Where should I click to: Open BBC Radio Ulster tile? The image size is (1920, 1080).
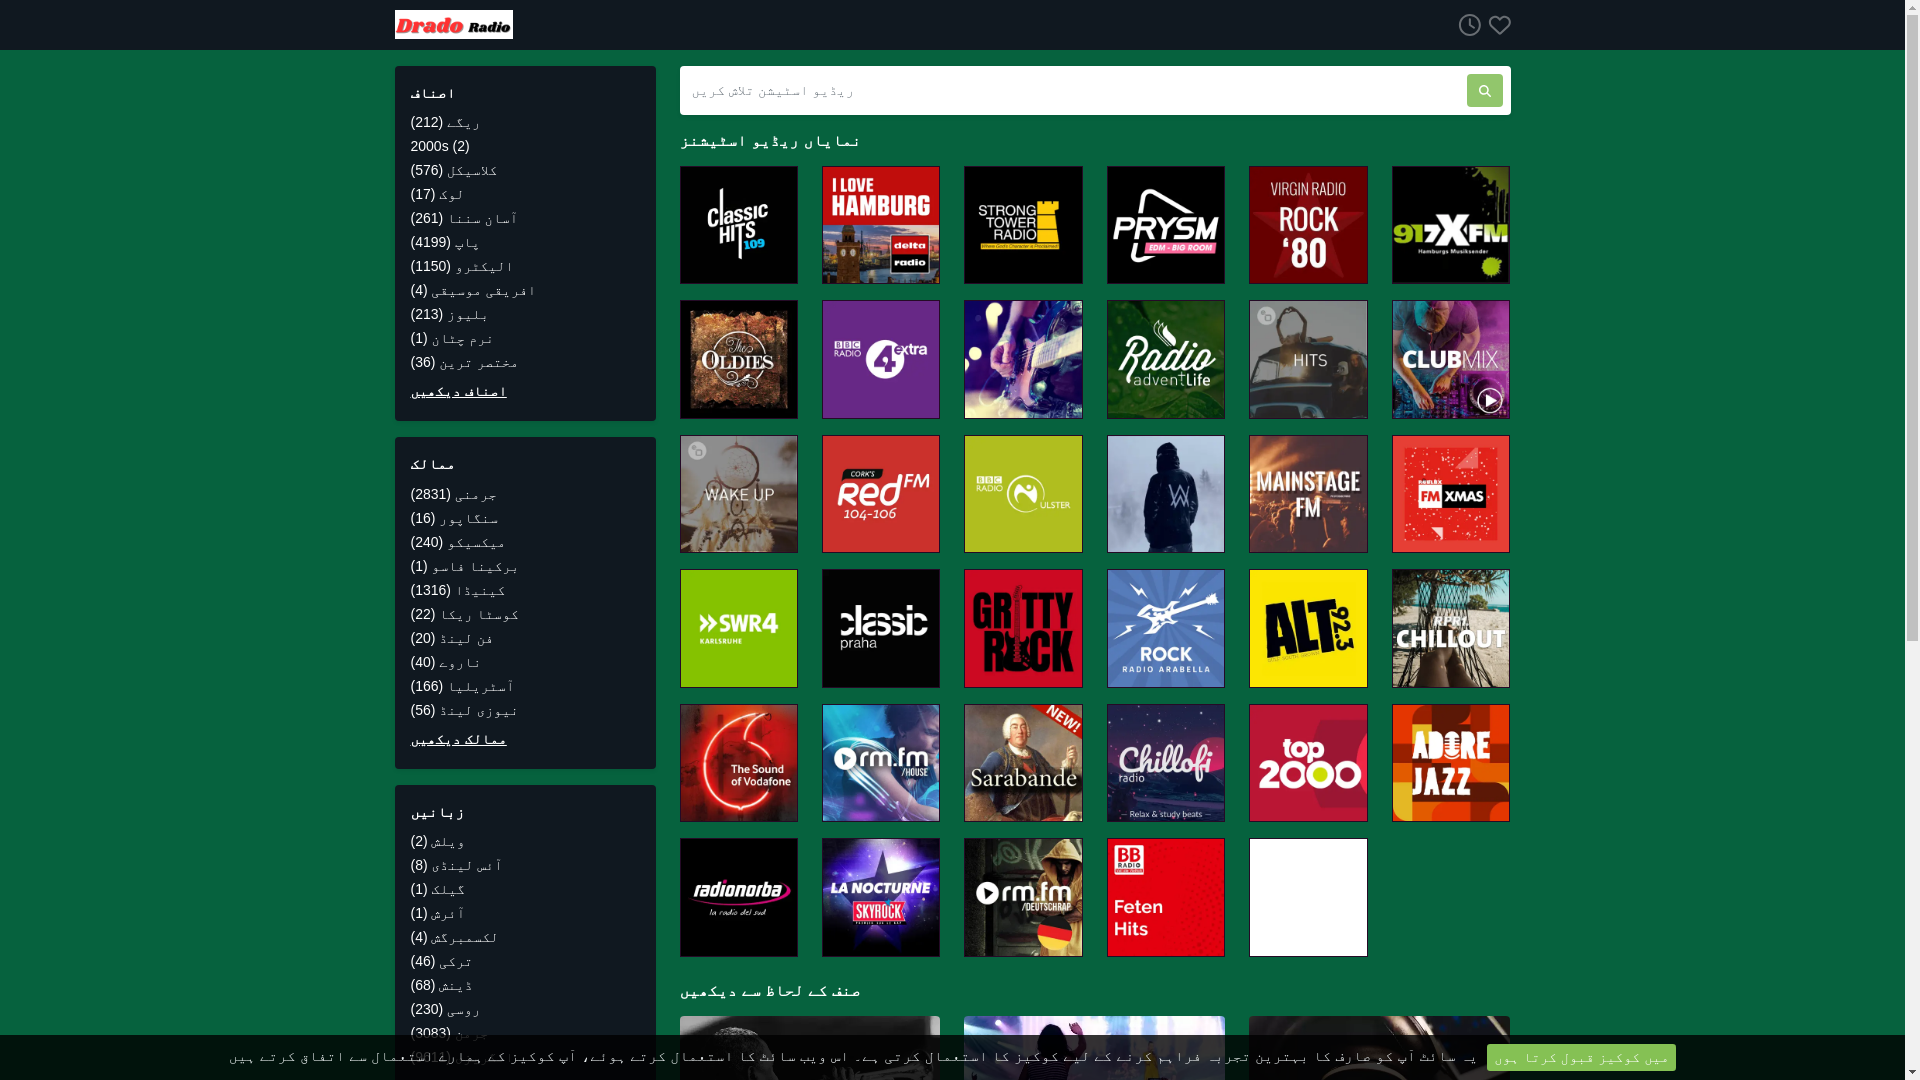(1023, 494)
